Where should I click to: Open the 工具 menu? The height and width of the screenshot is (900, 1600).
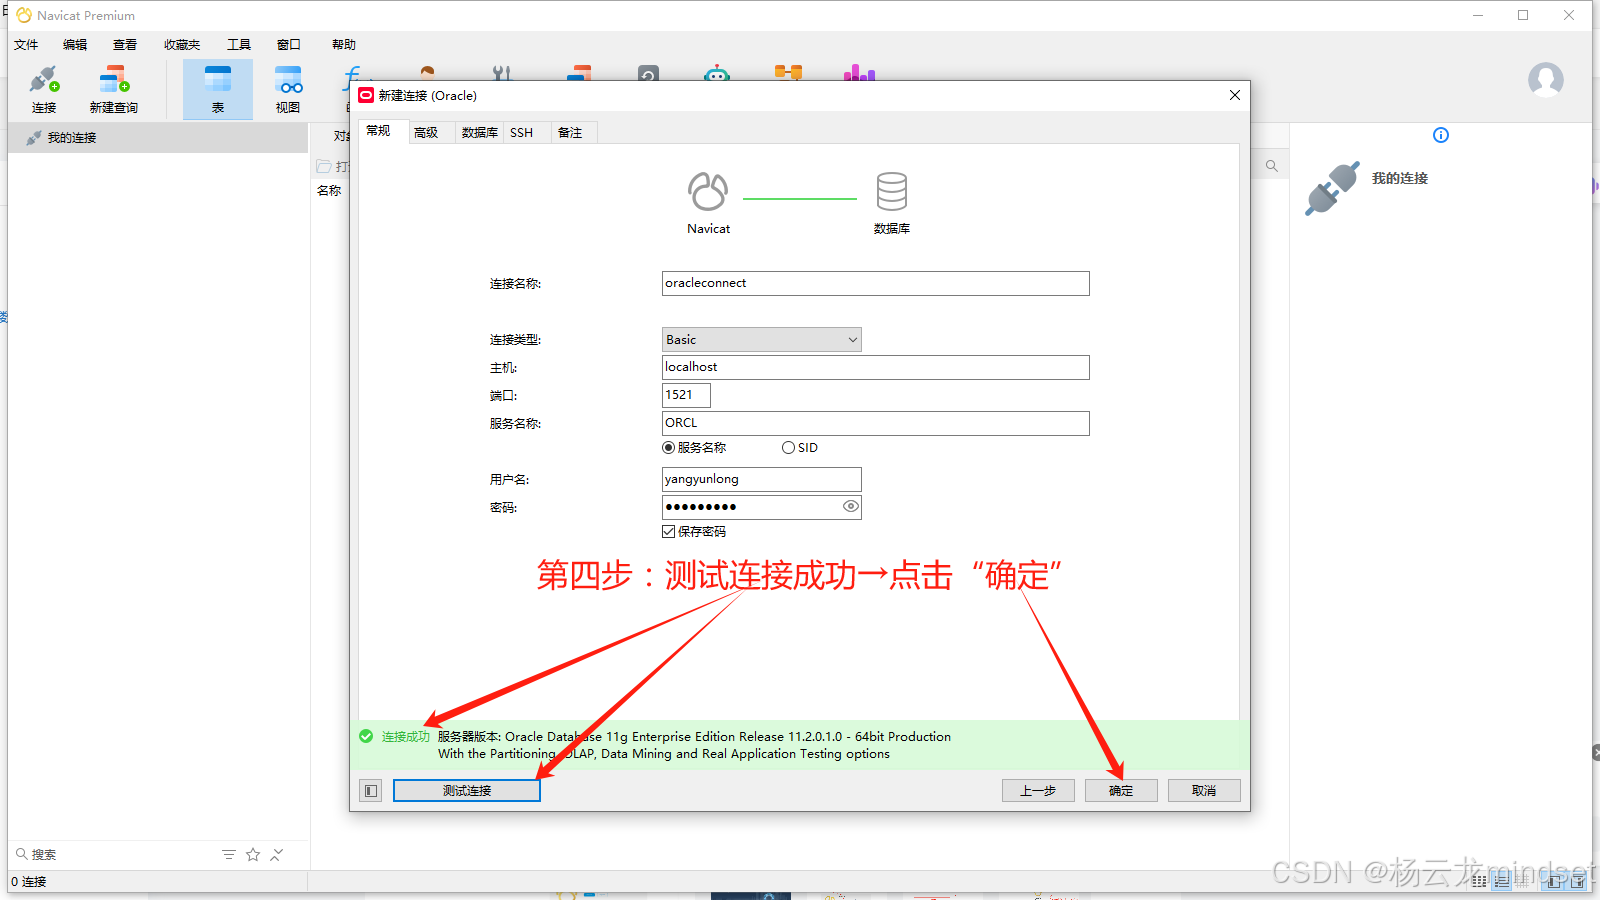coord(239,45)
